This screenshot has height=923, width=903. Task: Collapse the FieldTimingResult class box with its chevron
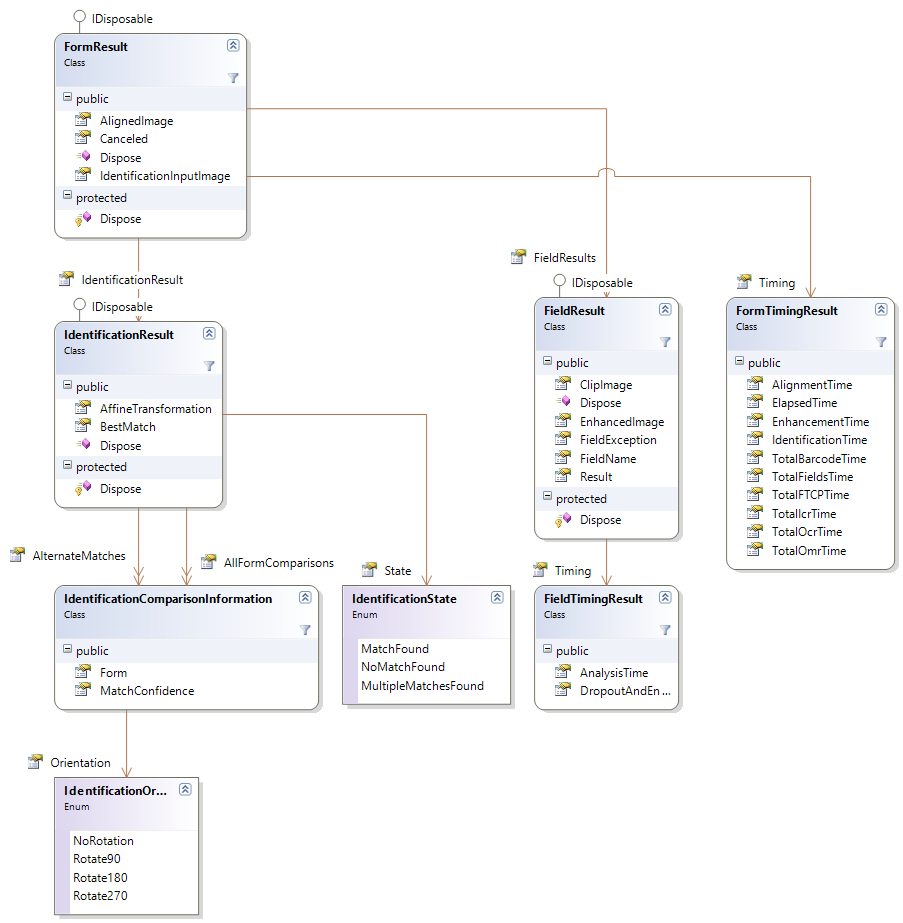665,597
